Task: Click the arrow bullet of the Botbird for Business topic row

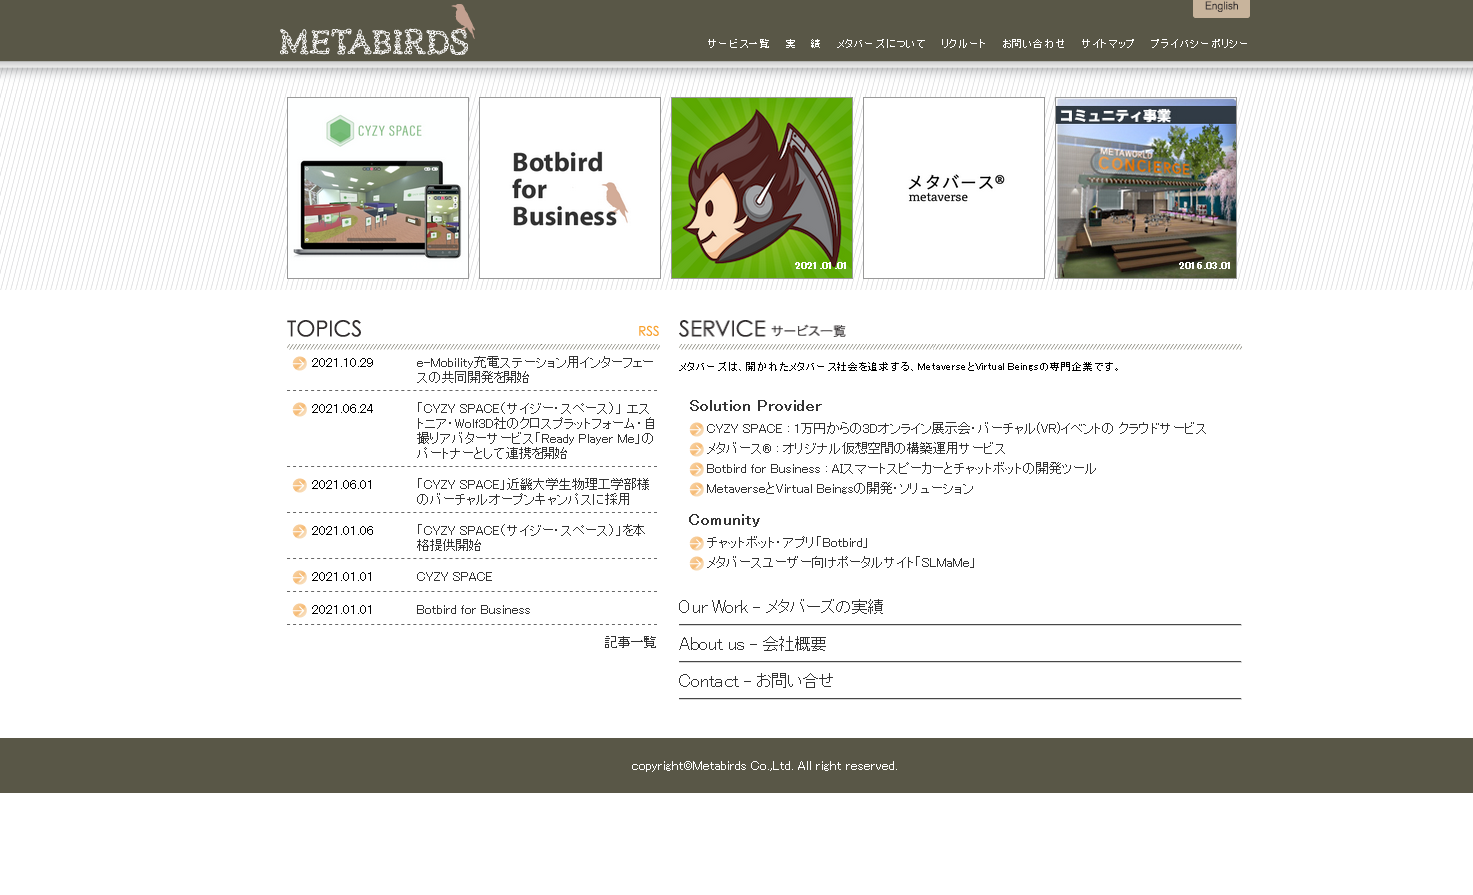Action: (299, 610)
